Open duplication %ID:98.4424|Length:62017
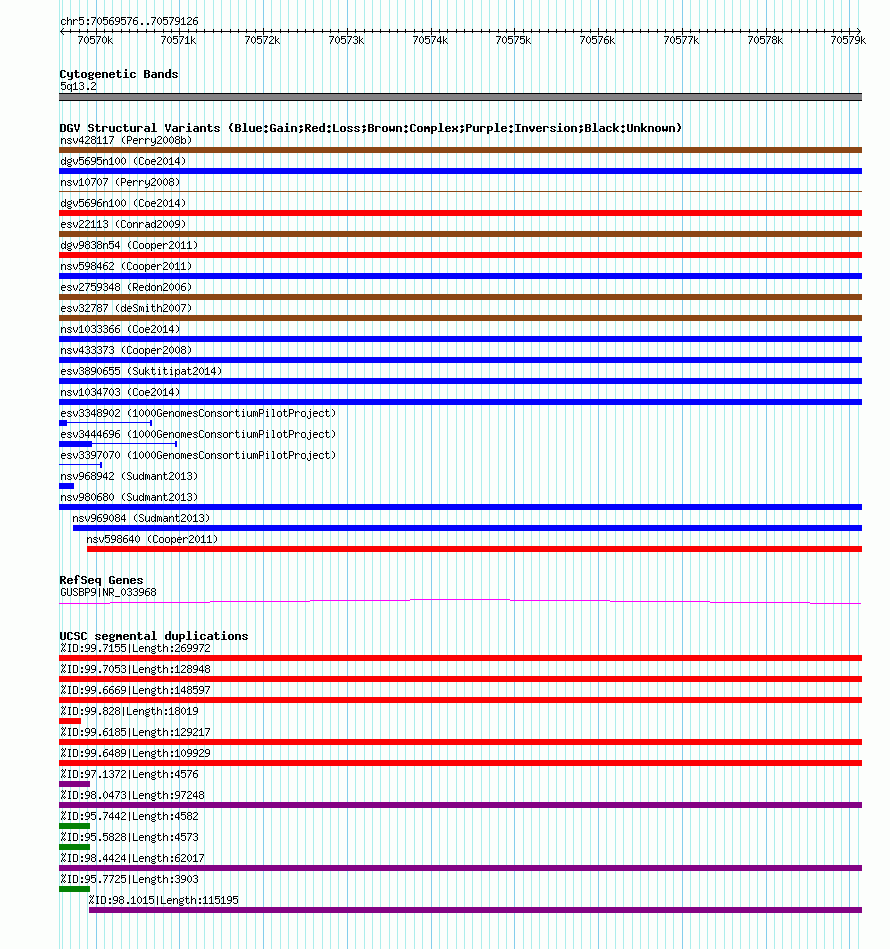Viewport: 890px width, 949px height. pyautogui.click(x=132, y=858)
